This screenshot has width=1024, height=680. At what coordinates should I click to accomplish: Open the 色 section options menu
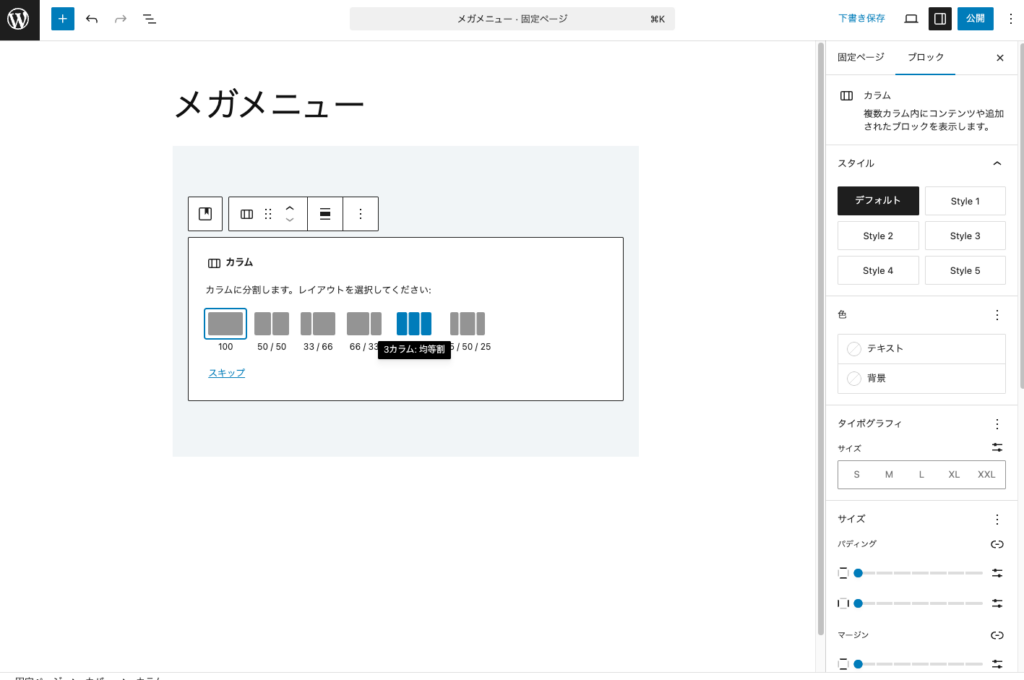point(996,314)
